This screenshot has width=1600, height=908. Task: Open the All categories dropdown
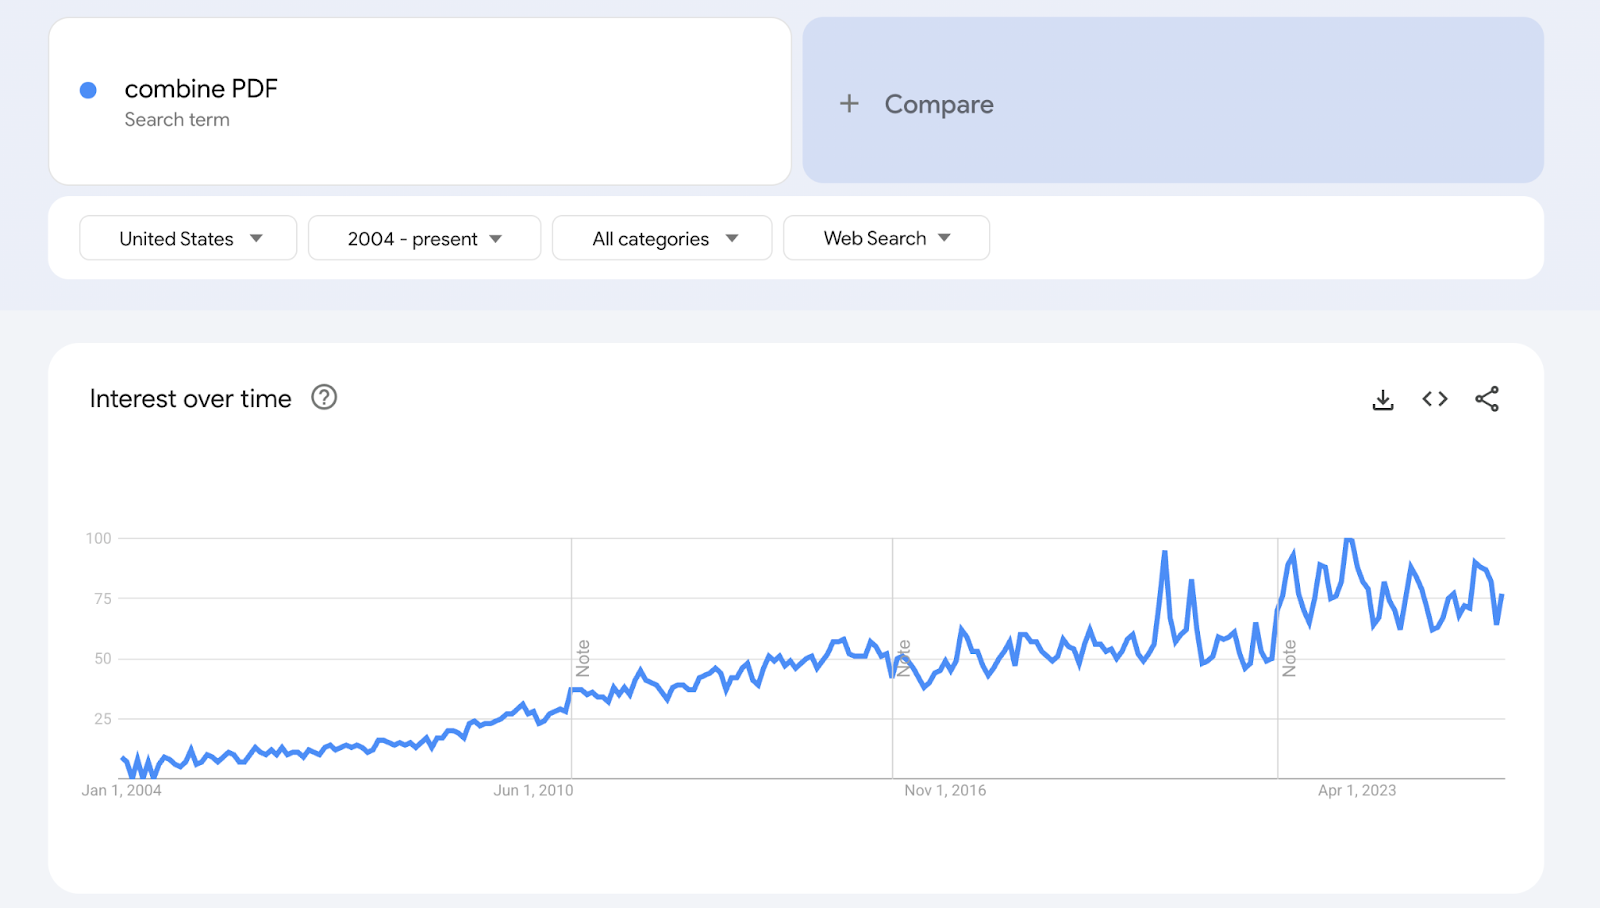pyautogui.click(x=662, y=239)
